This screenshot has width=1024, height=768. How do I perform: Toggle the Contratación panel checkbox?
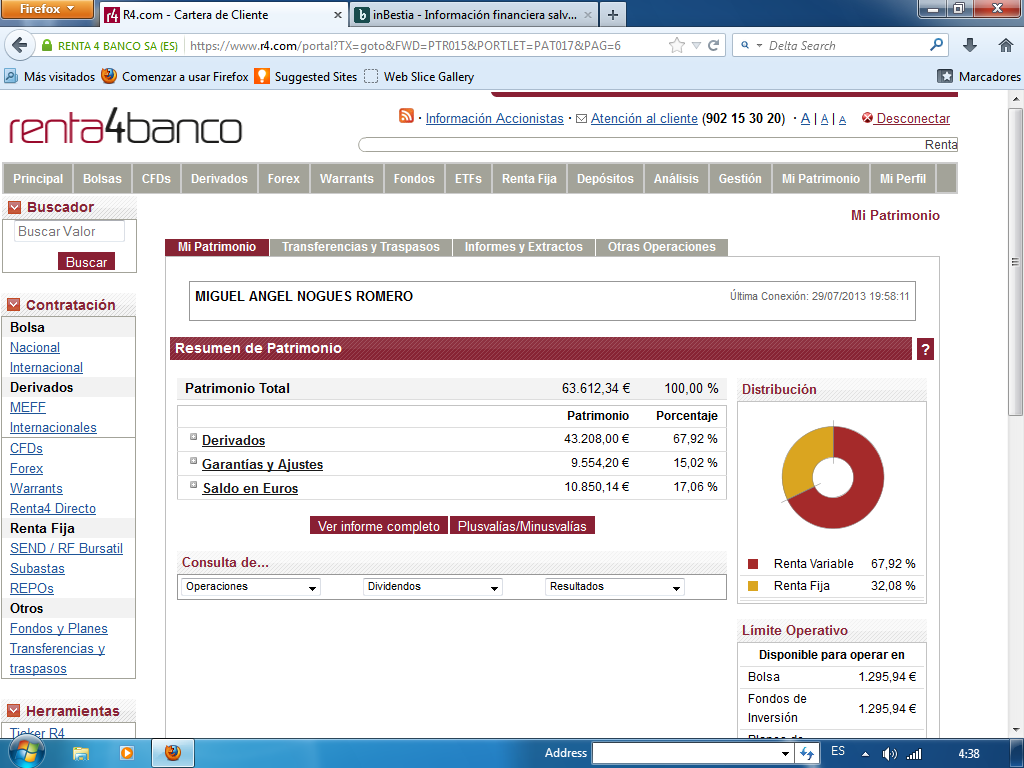14,305
